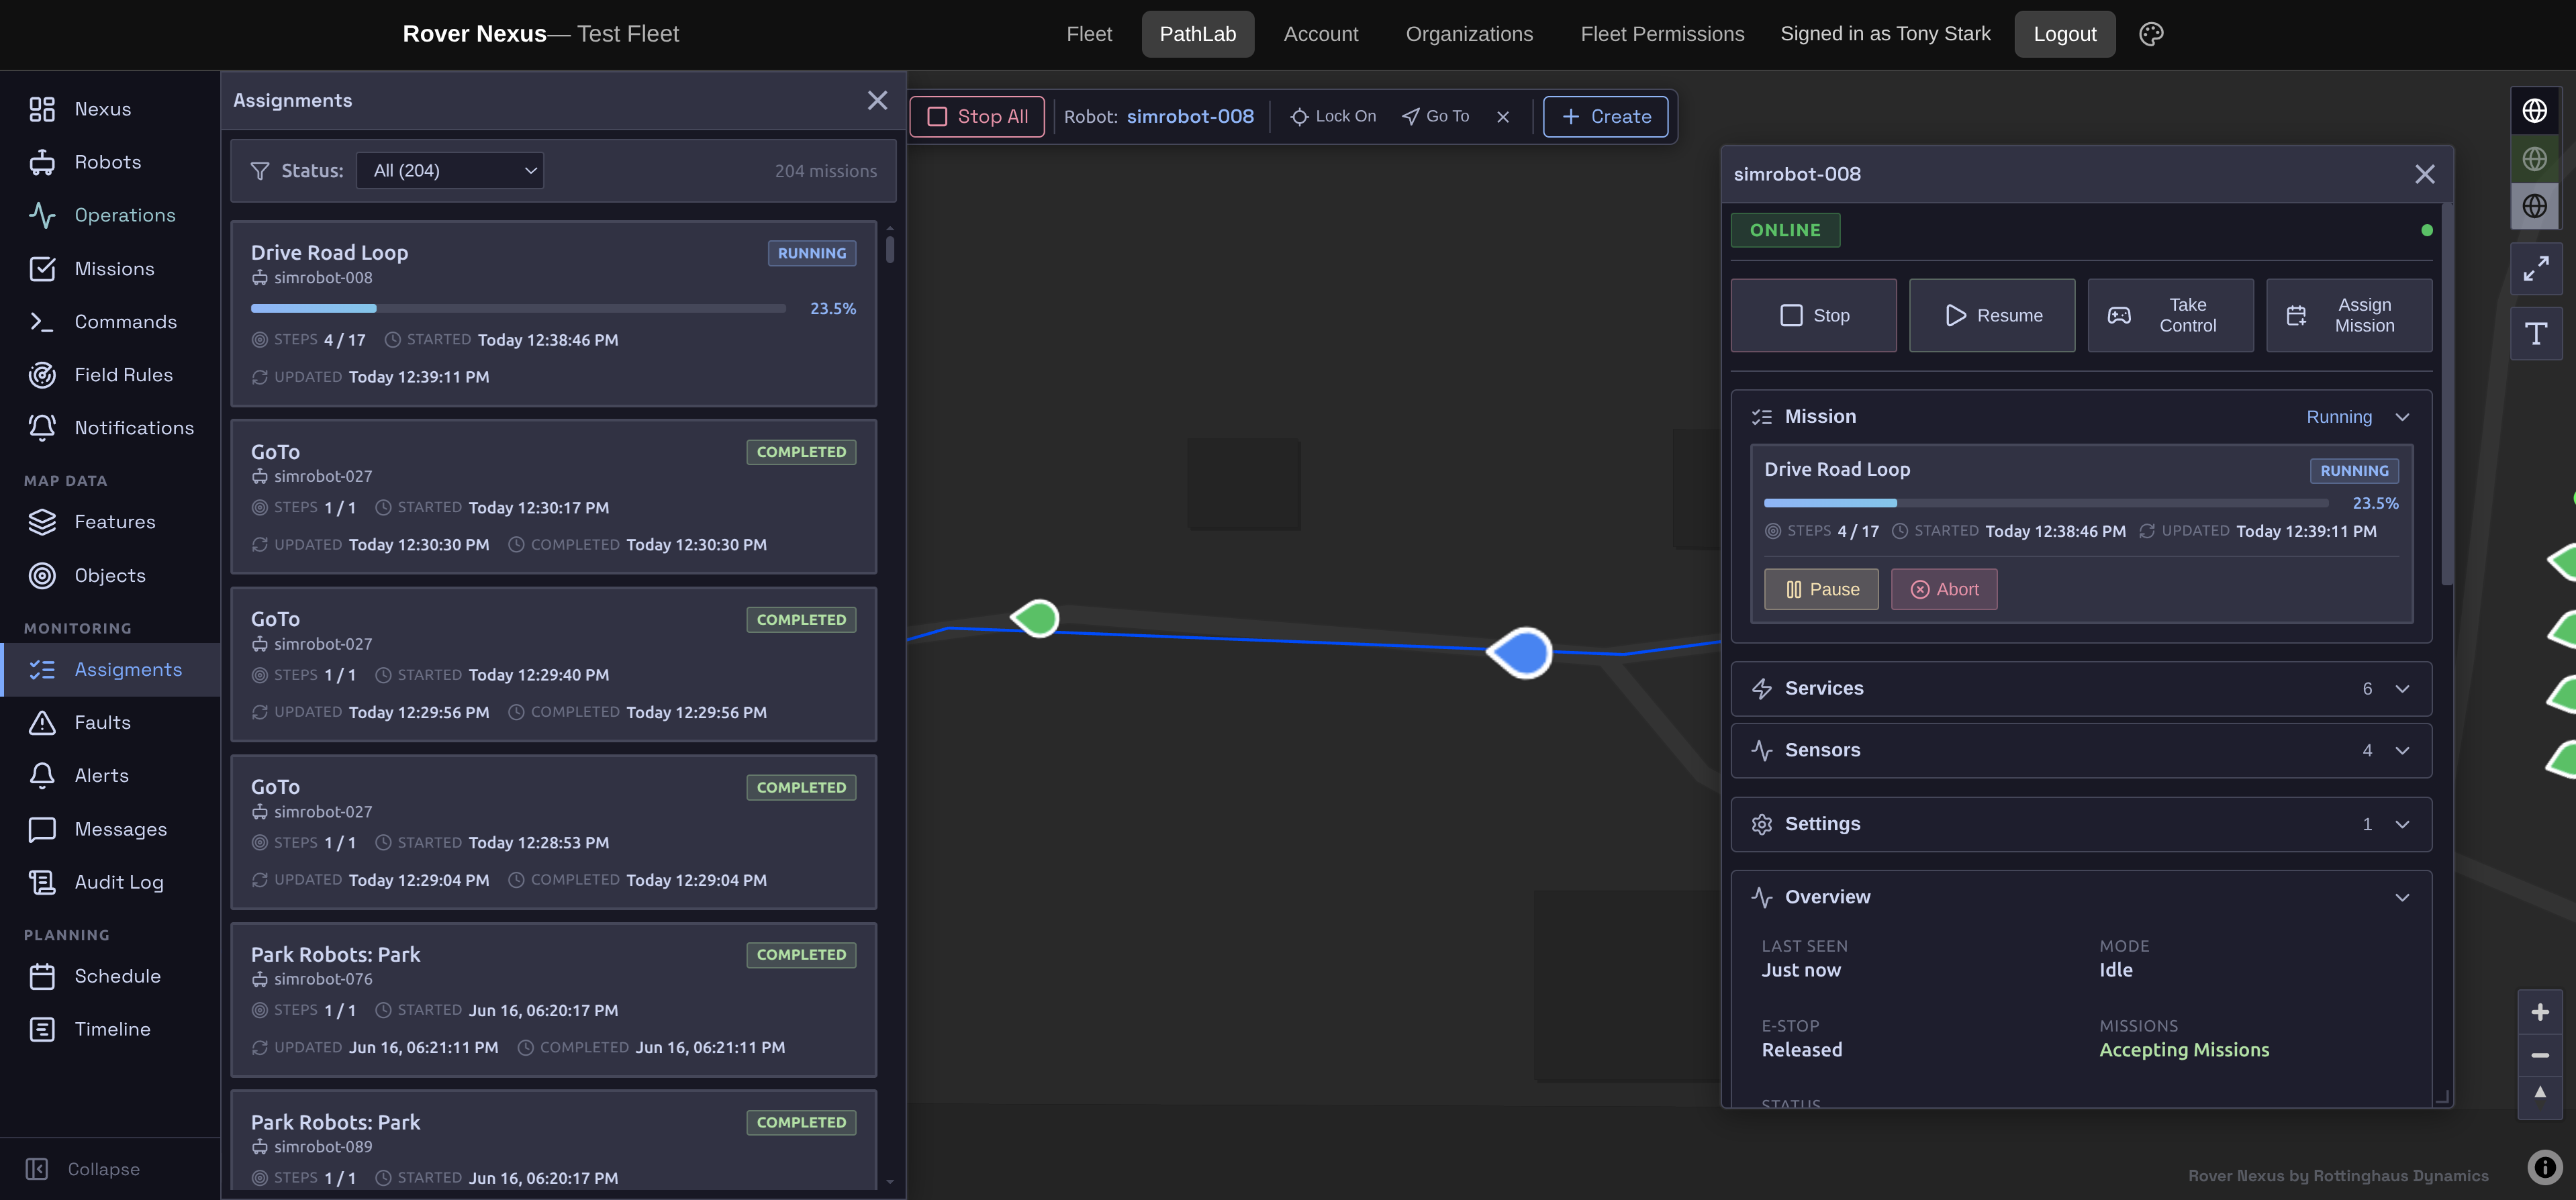Clear robot selection in toolbar
Viewport: 2576px width, 1200px height.
pos(1503,117)
